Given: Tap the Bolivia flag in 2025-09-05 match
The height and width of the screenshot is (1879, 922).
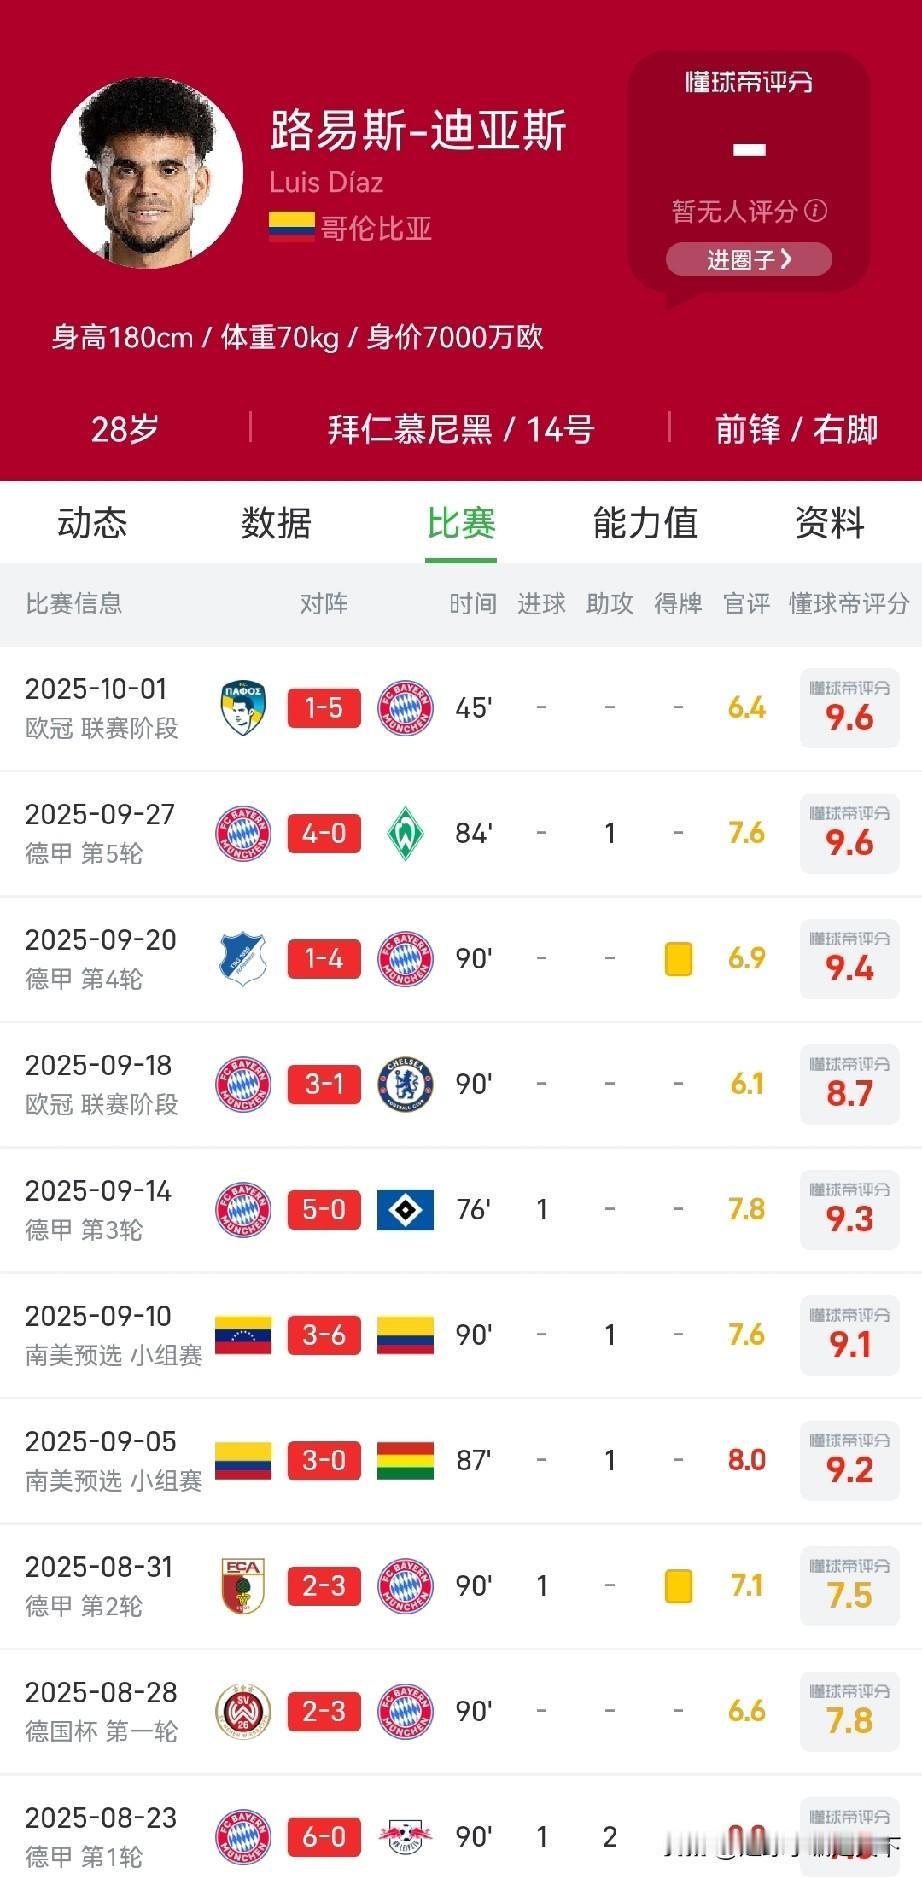Looking at the screenshot, I should 405,1461.
